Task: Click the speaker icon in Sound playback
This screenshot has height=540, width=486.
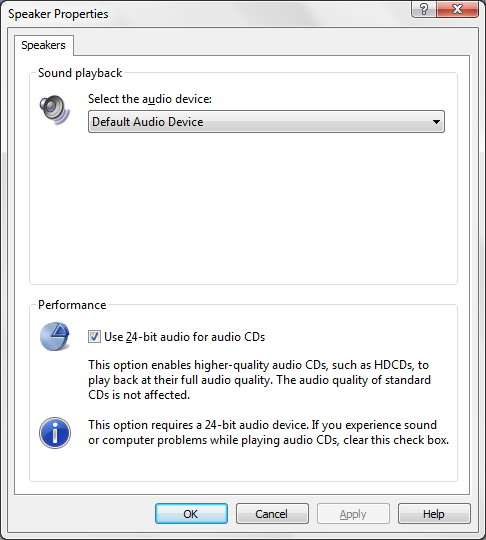Action: (x=54, y=110)
